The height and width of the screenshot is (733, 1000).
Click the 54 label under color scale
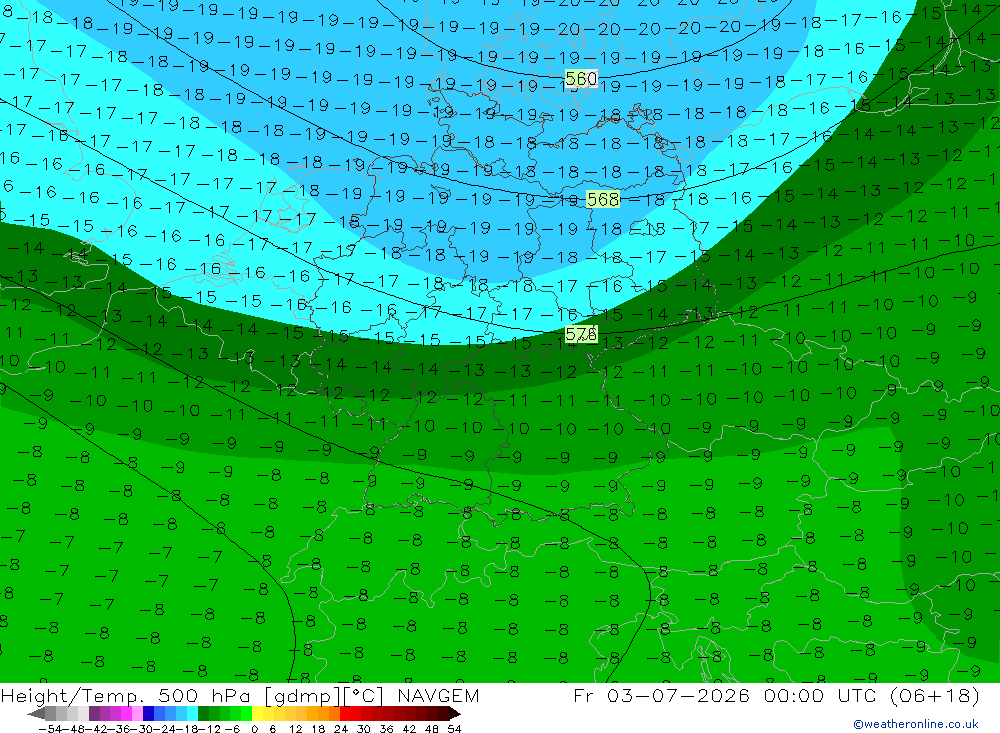pos(454,729)
